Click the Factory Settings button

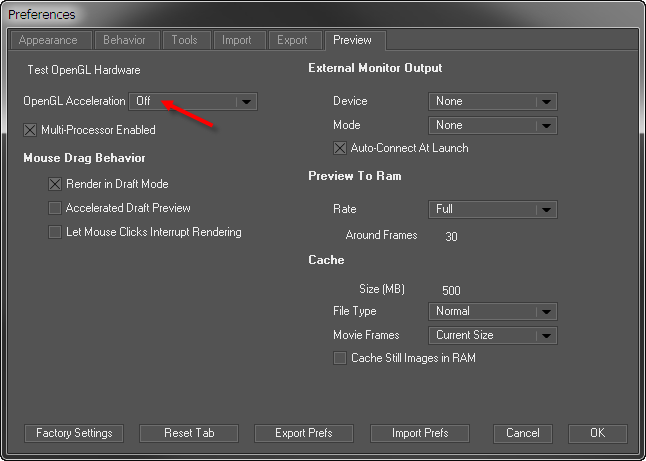pyautogui.click(x=74, y=433)
